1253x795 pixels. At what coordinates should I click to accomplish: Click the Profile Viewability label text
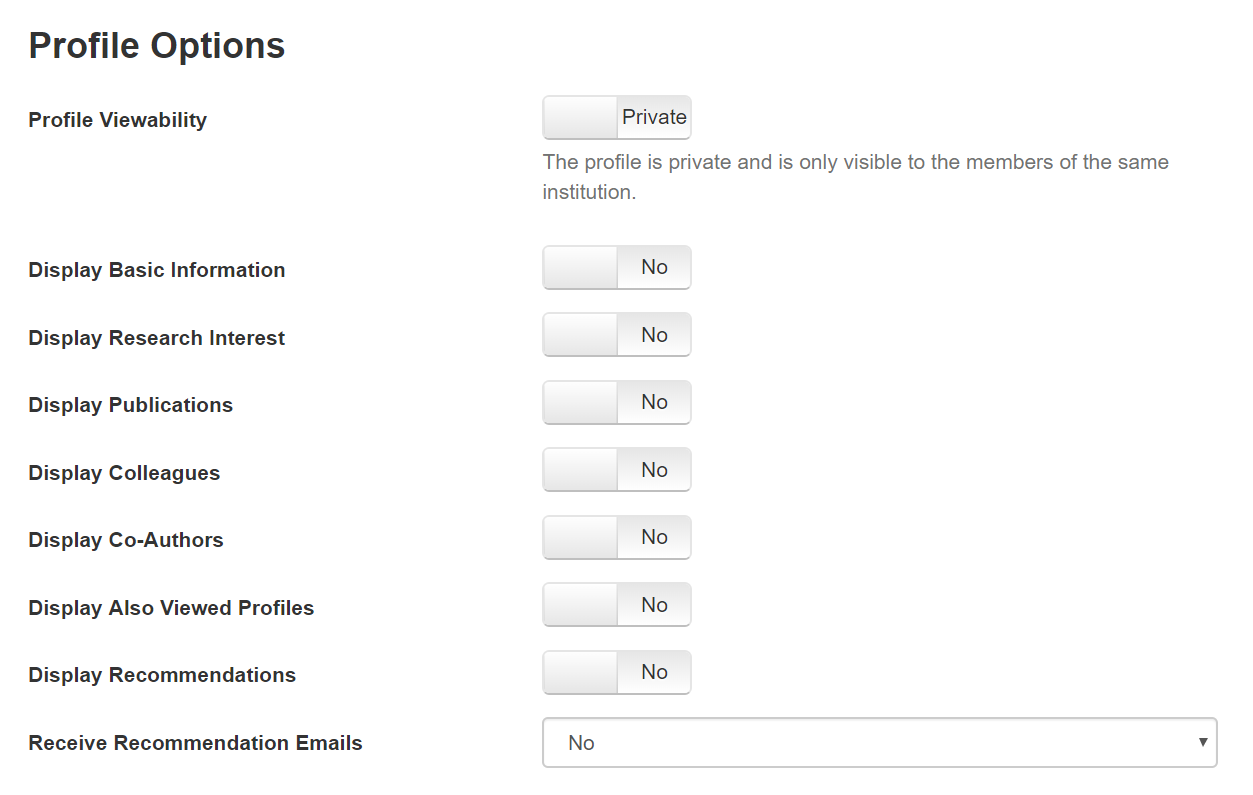point(118,120)
